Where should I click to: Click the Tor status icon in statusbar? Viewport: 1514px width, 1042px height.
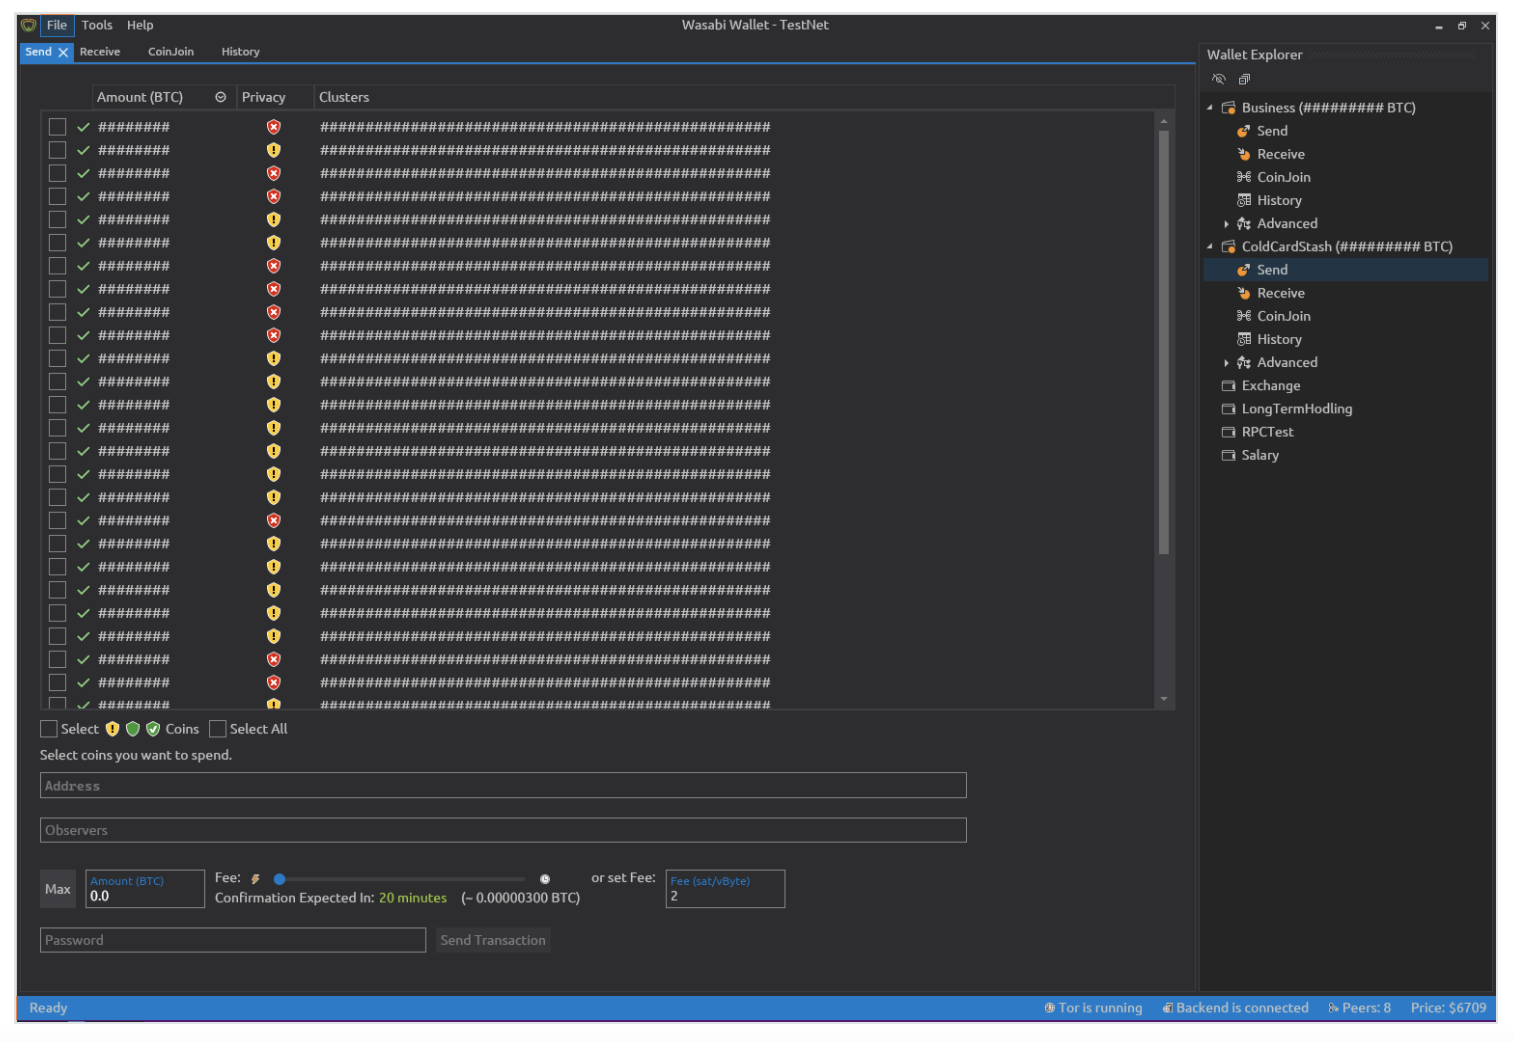click(x=1048, y=1008)
